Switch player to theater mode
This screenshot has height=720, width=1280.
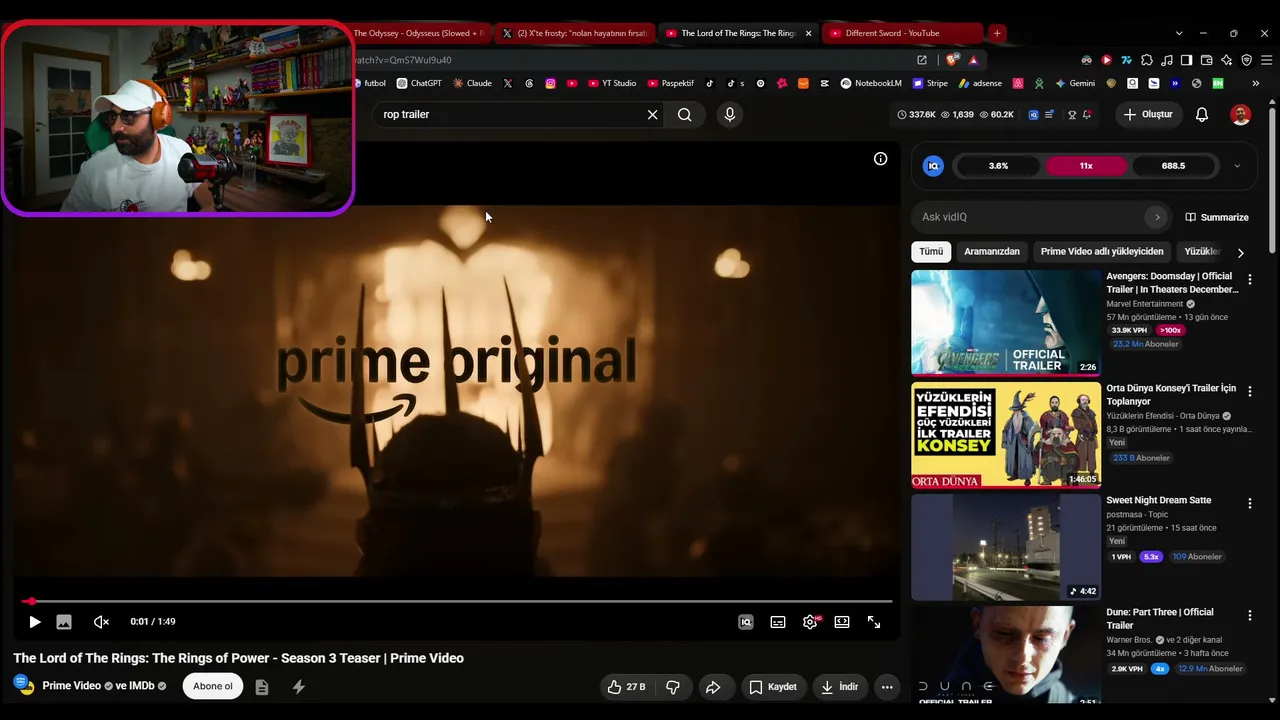pyautogui.click(x=842, y=622)
